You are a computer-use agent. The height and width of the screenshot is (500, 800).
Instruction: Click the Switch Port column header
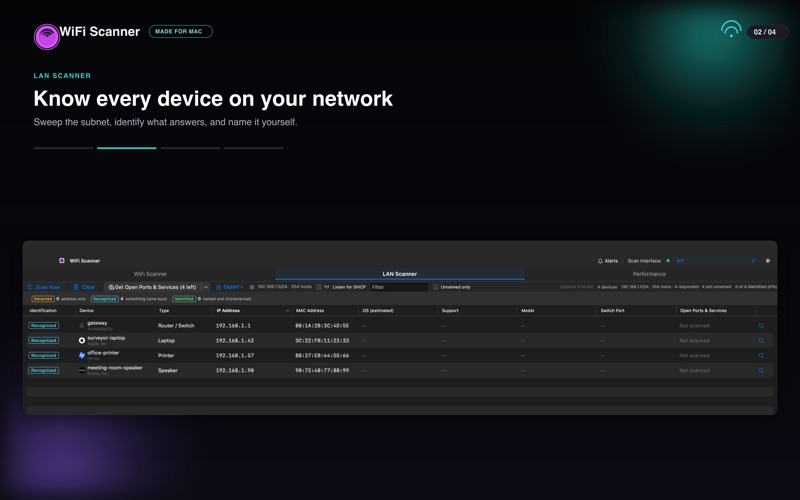pos(612,310)
